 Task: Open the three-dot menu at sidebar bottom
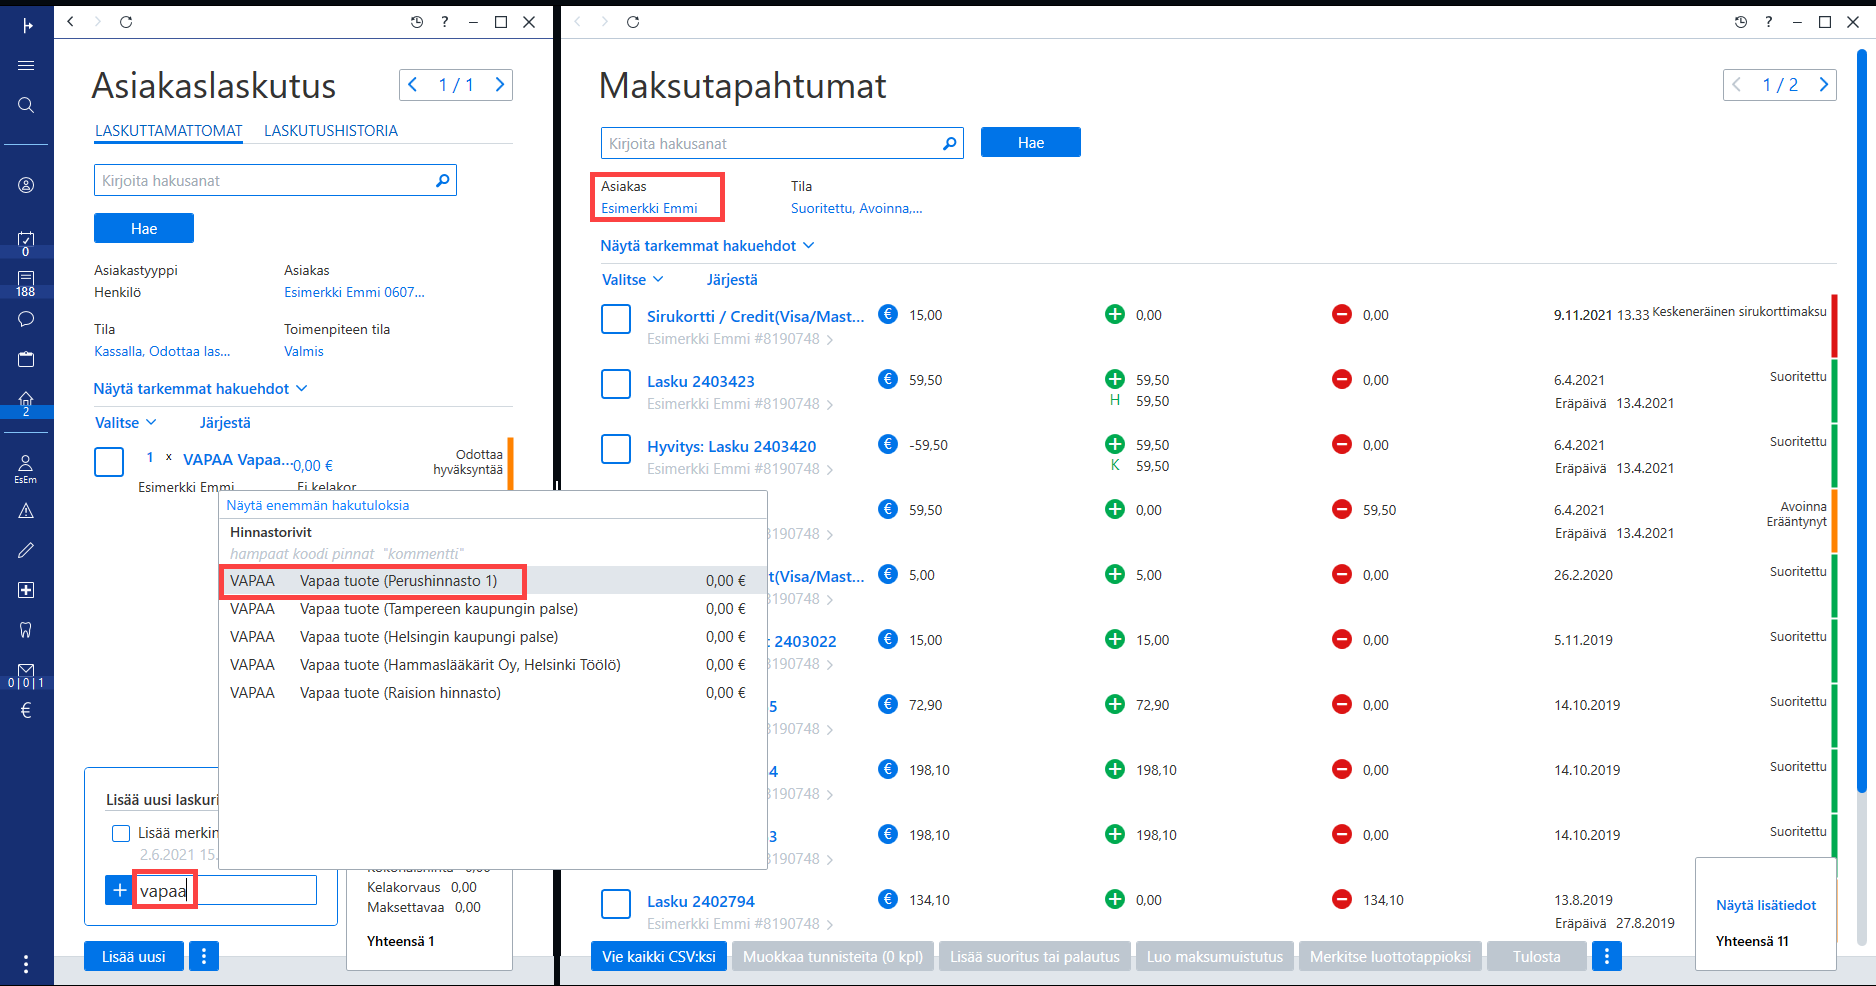coord(26,964)
